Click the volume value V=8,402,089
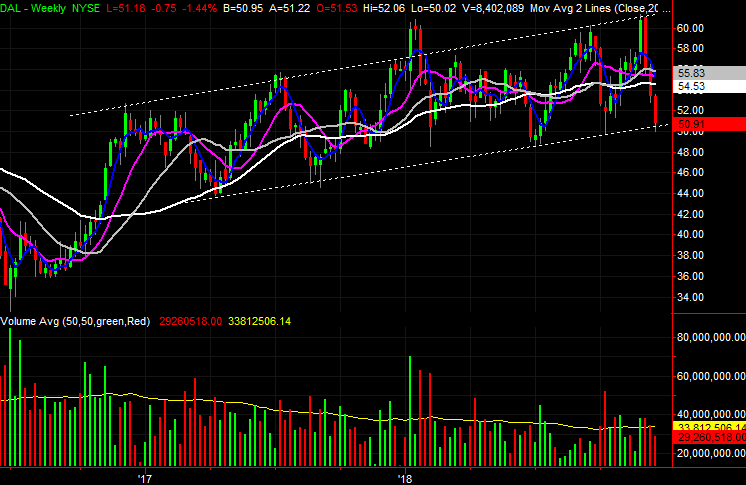Screen dimensions: 746x485 [x=493, y=8]
